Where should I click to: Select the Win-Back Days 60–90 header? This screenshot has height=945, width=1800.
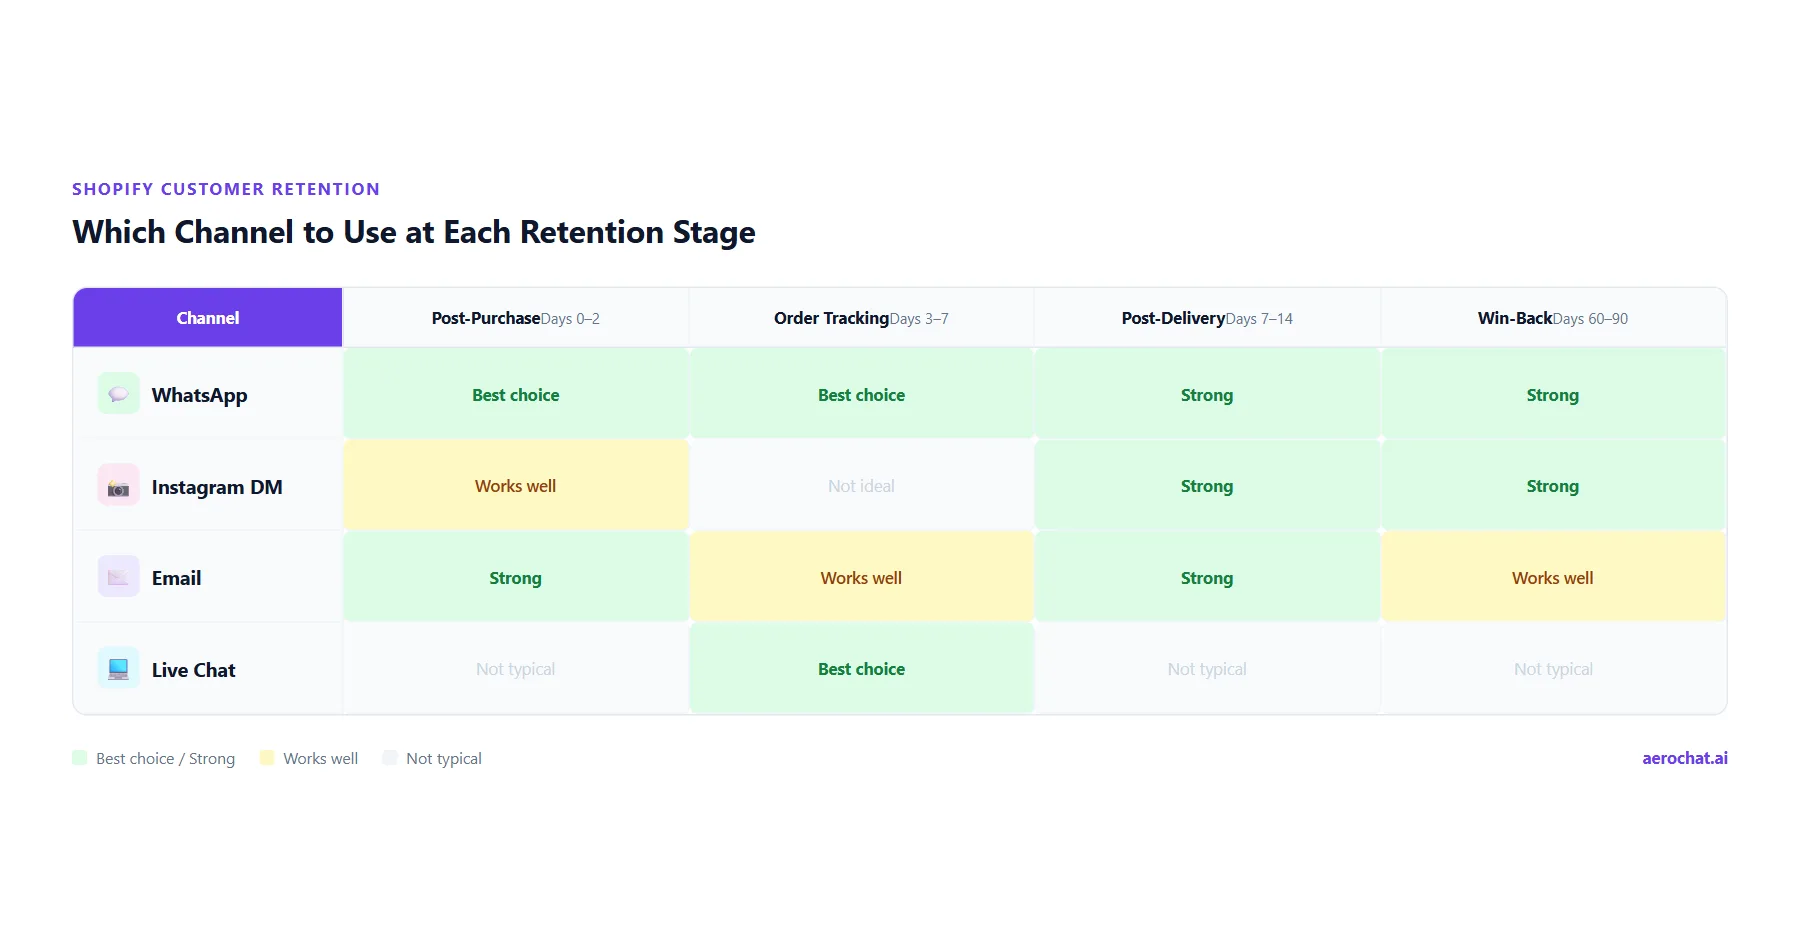point(1553,318)
